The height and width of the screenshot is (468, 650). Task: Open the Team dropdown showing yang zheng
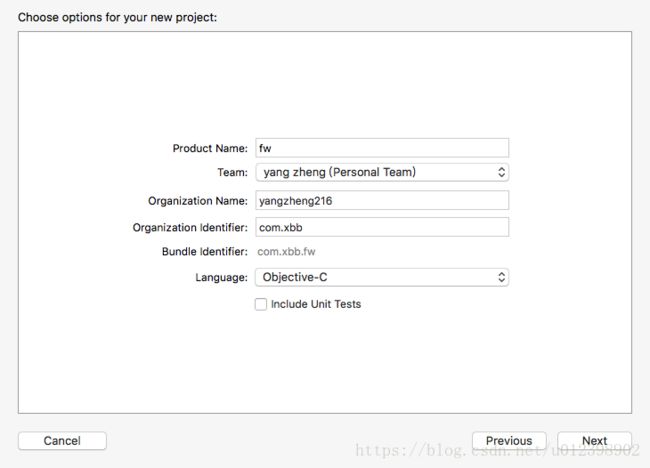point(382,172)
